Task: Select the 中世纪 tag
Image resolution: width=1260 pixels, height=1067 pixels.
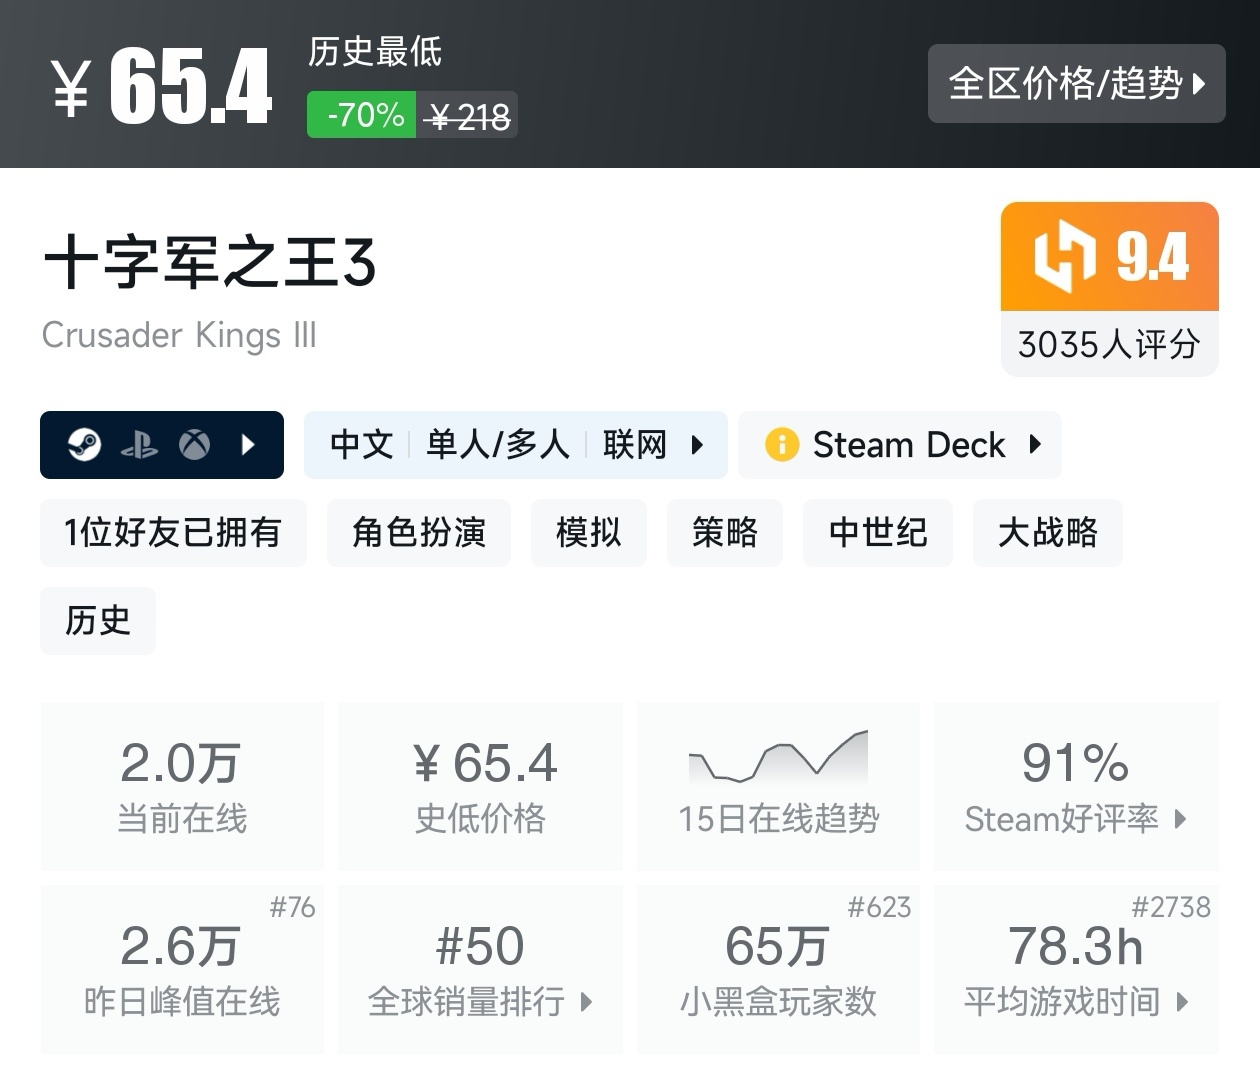Action: tap(878, 532)
